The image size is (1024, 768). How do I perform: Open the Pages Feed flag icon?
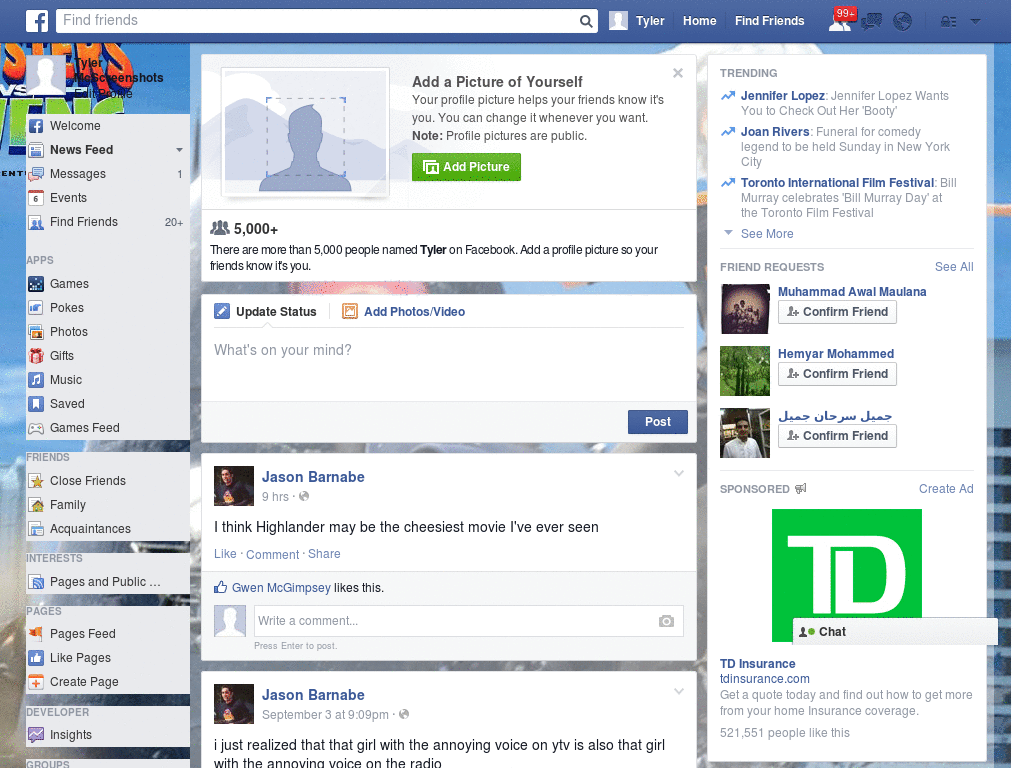click(x=36, y=633)
